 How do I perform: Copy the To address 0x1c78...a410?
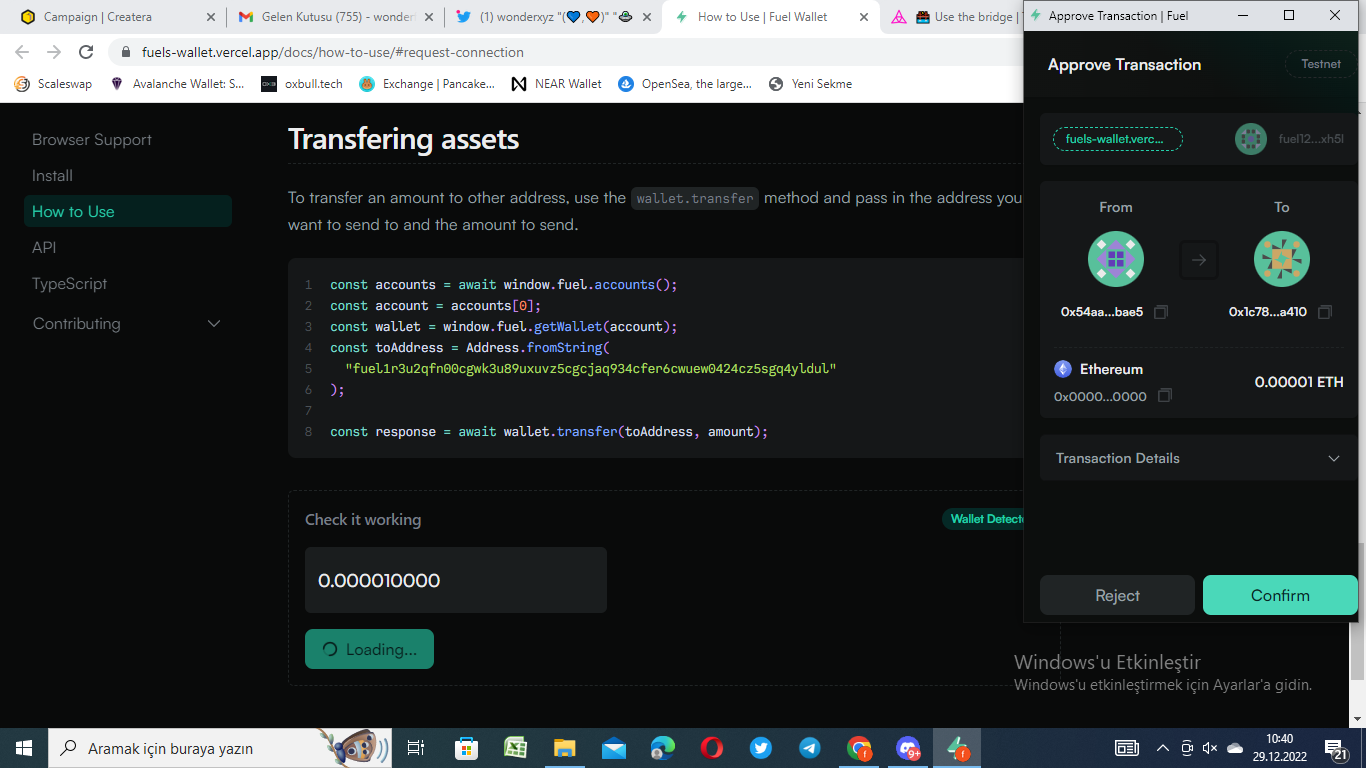pos(1327,311)
